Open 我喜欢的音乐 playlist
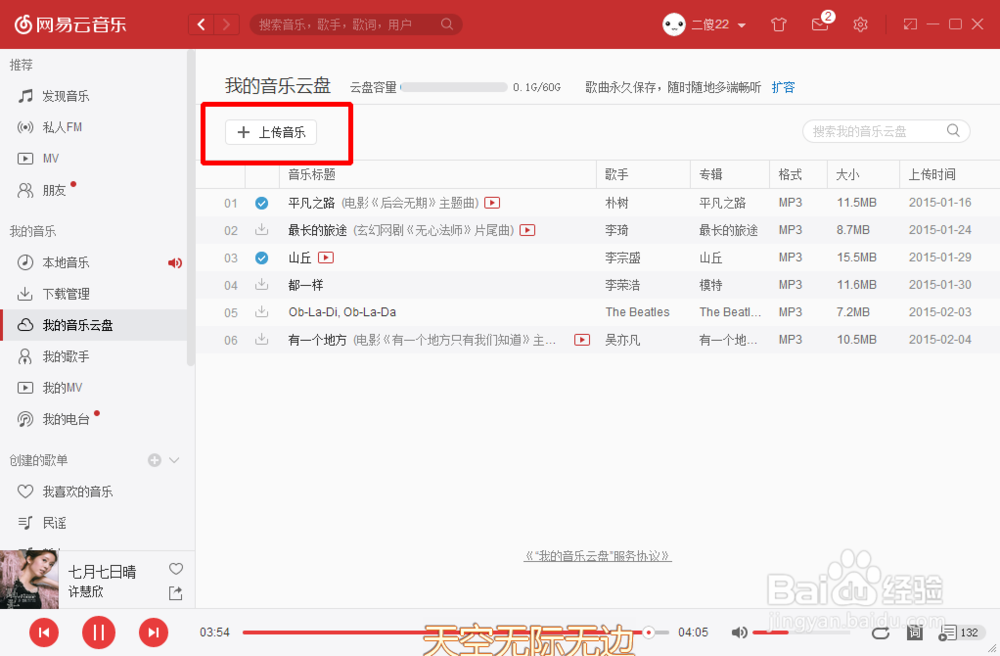 point(77,492)
